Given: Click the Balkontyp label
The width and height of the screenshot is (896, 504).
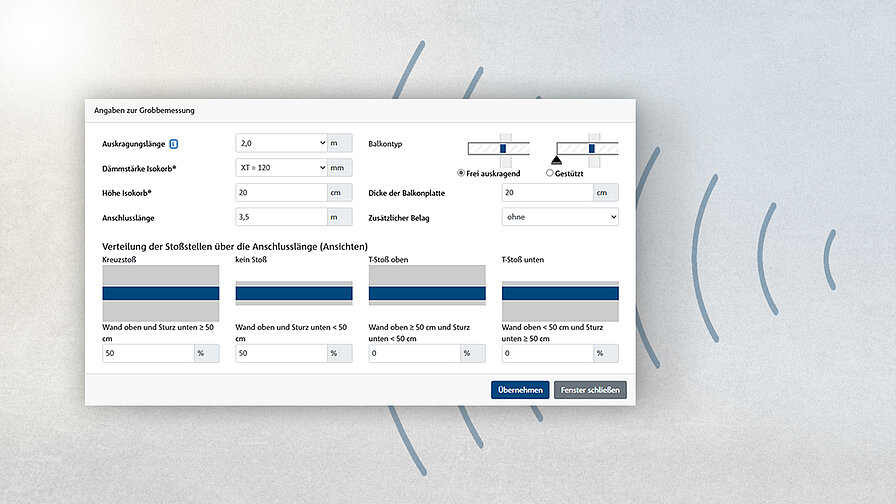Looking at the screenshot, I should 385,144.
